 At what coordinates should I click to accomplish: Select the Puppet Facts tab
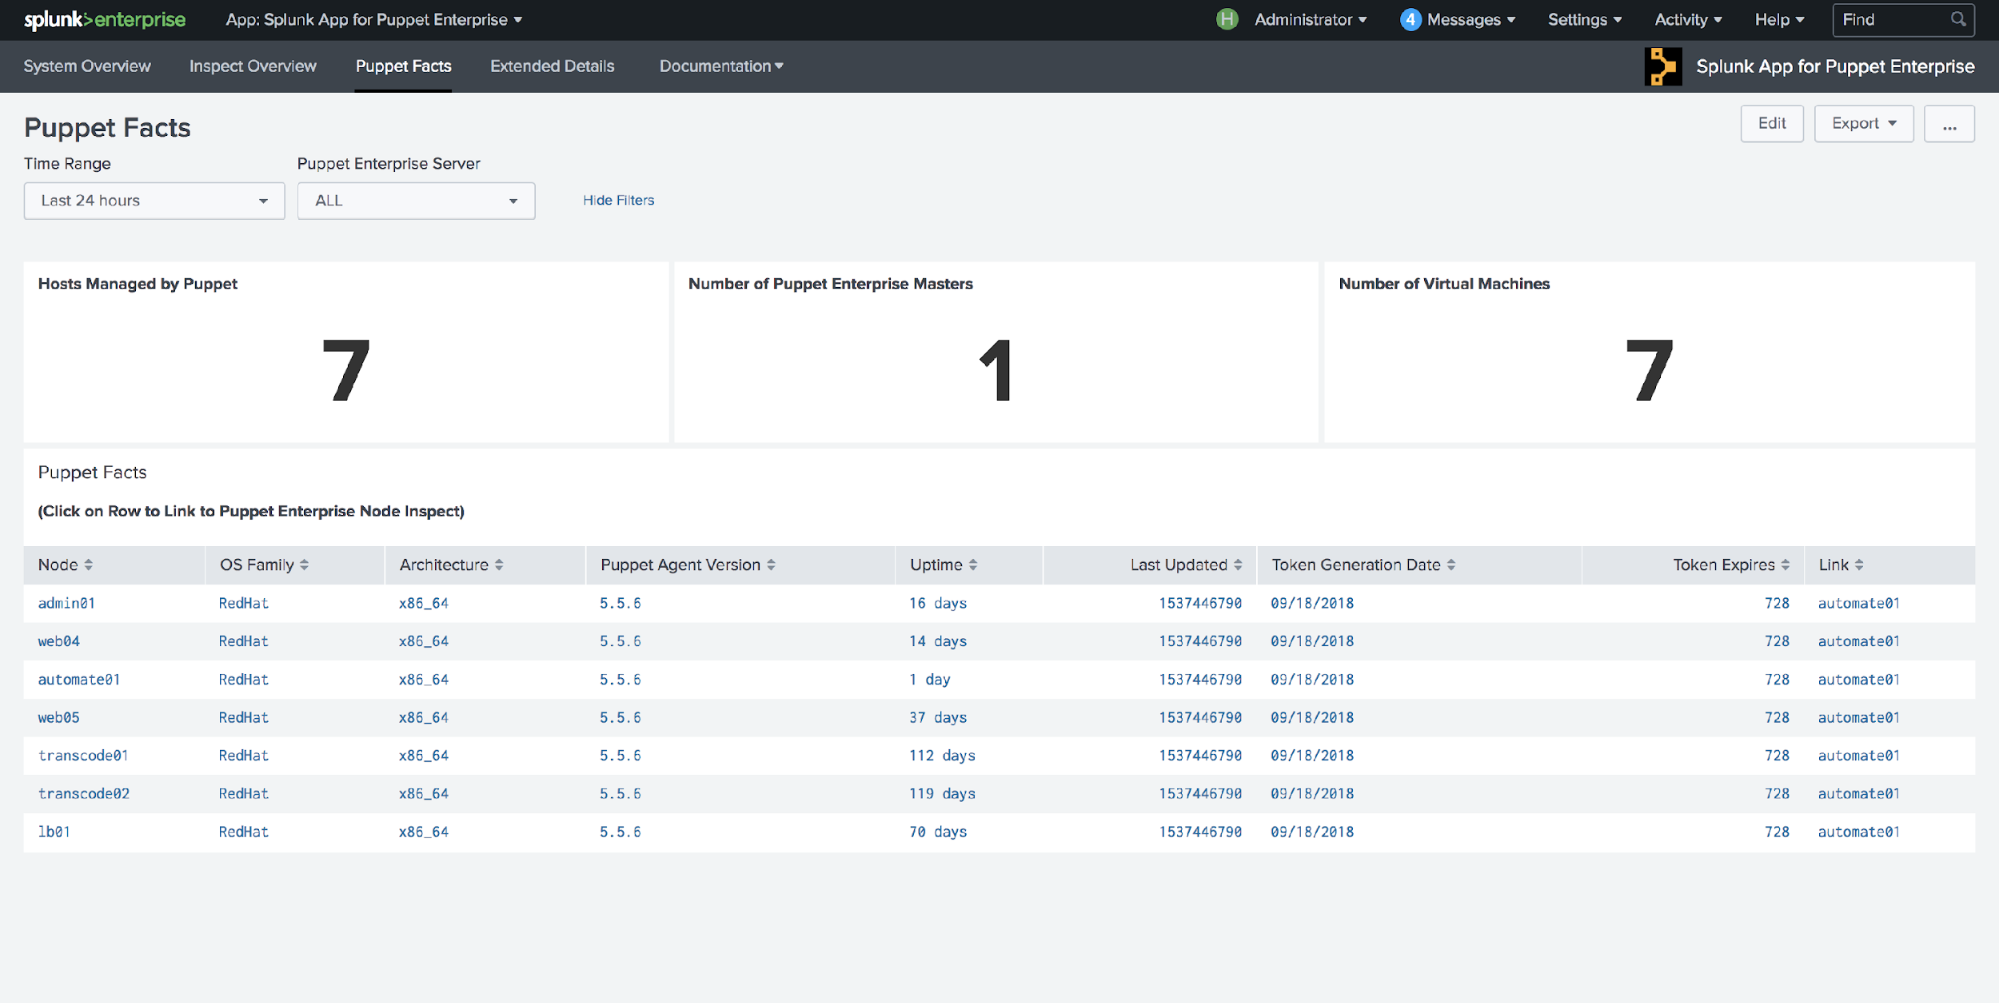(404, 66)
